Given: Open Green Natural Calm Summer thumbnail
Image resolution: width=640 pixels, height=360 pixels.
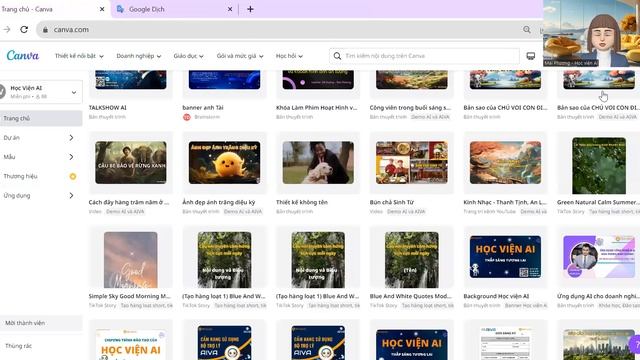Looking at the screenshot, I should pyautogui.click(x=599, y=165).
